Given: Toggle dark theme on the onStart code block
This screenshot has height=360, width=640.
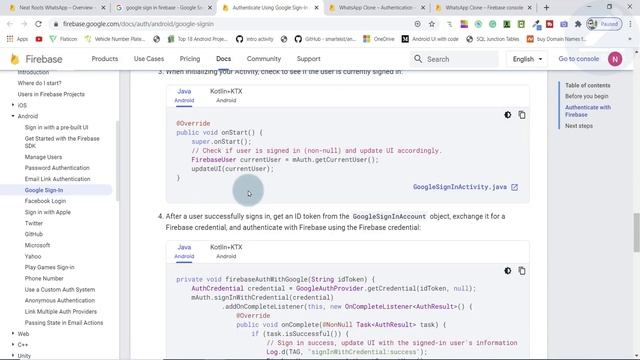Looking at the screenshot, I should (x=507, y=115).
